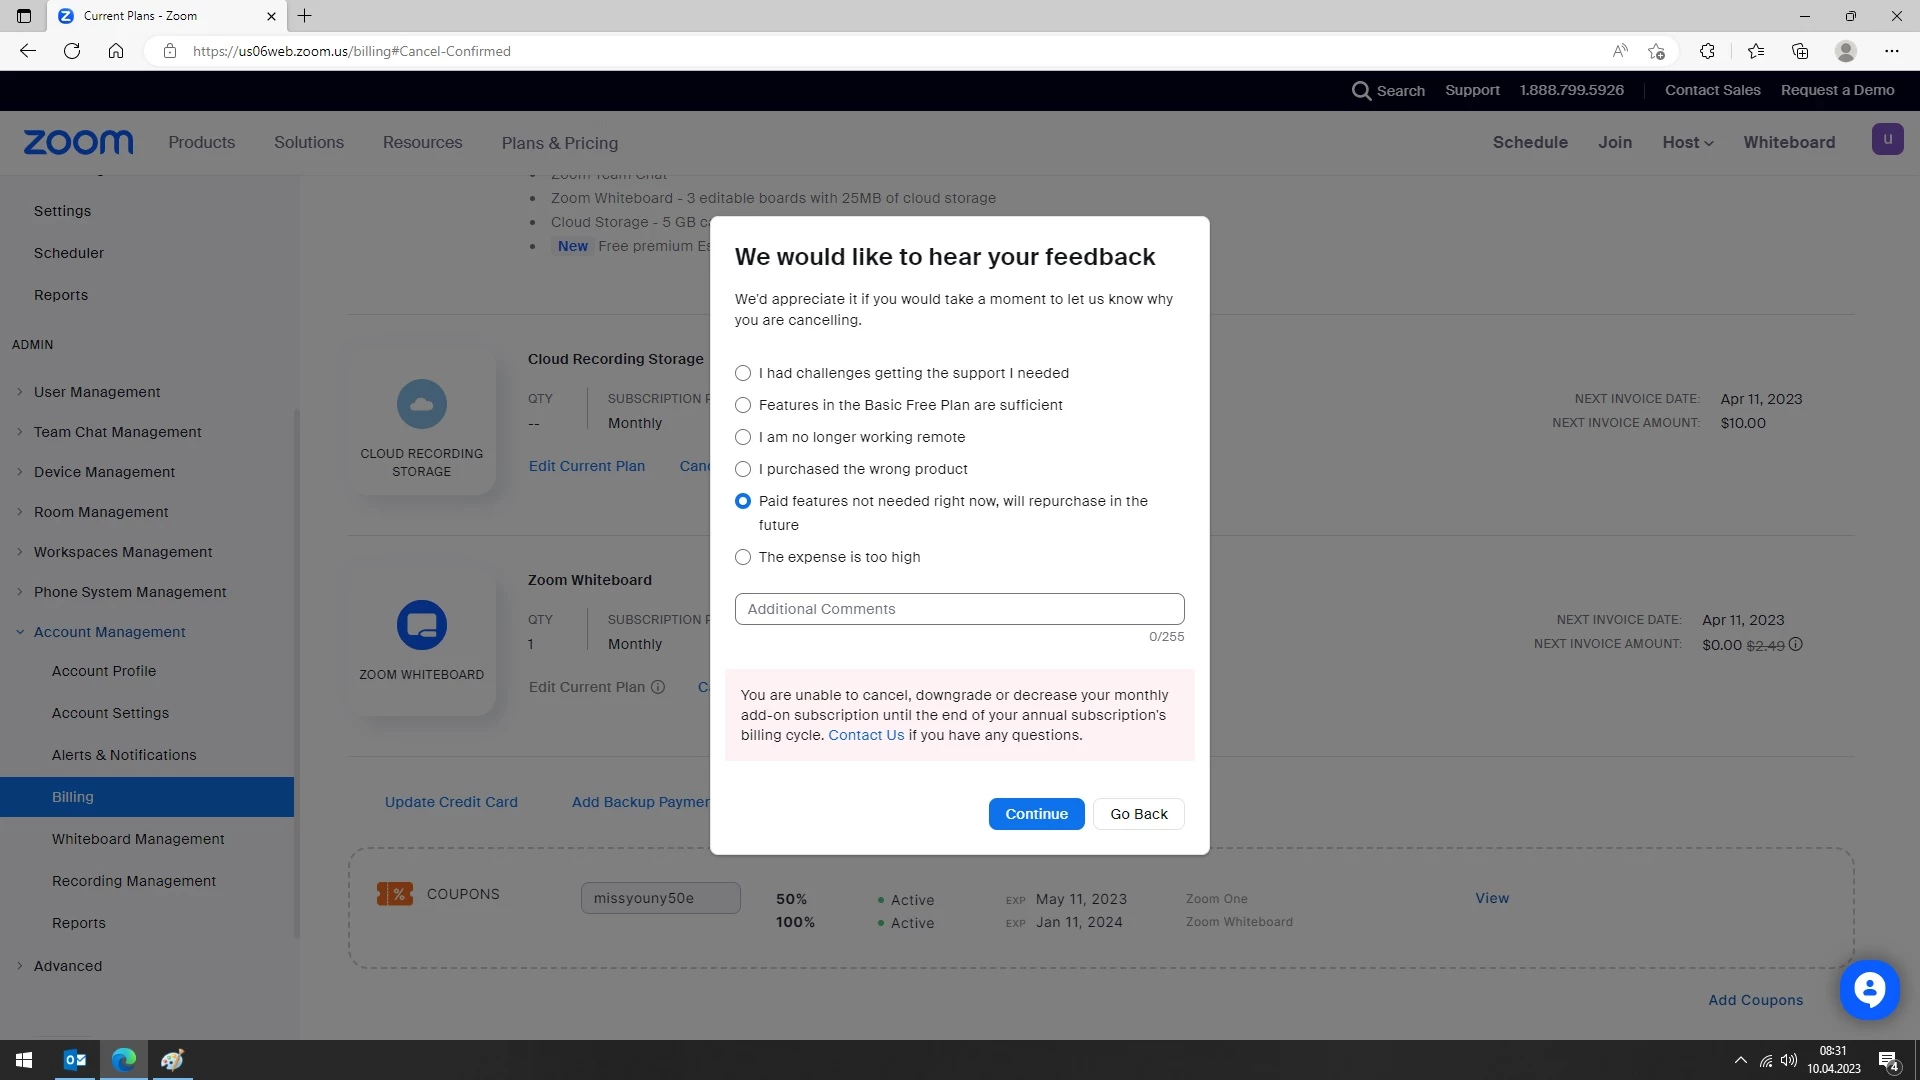Click browser Favorites star icon
The height and width of the screenshot is (1080, 1920).
(x=1755, y=51)
